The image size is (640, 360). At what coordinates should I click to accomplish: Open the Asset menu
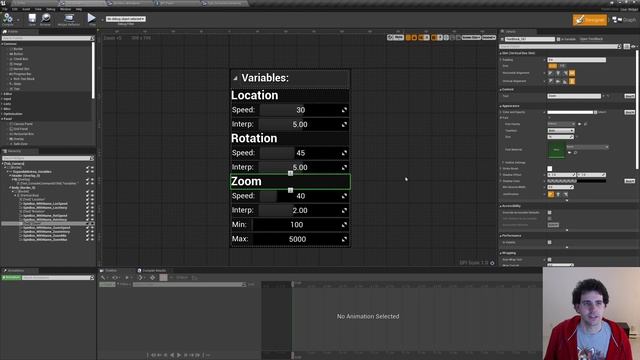[x=26, y=9]
